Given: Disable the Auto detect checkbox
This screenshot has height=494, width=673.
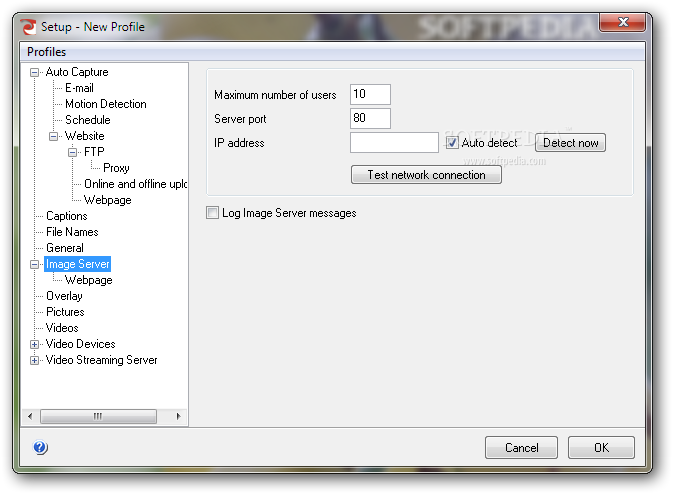Looking at the screenshot, I should [x=452, y=142].
